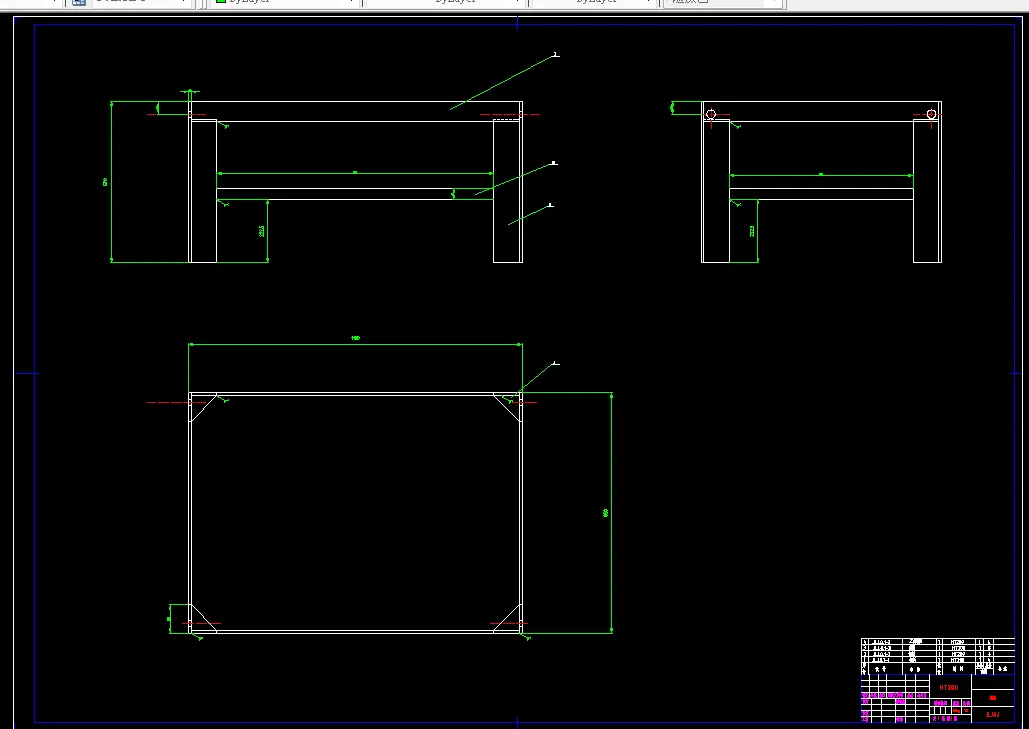This screenshot has height=729, width=1029.
Task: Pick the overall depth dimension text beside plan view
Action: click(605, 513)
